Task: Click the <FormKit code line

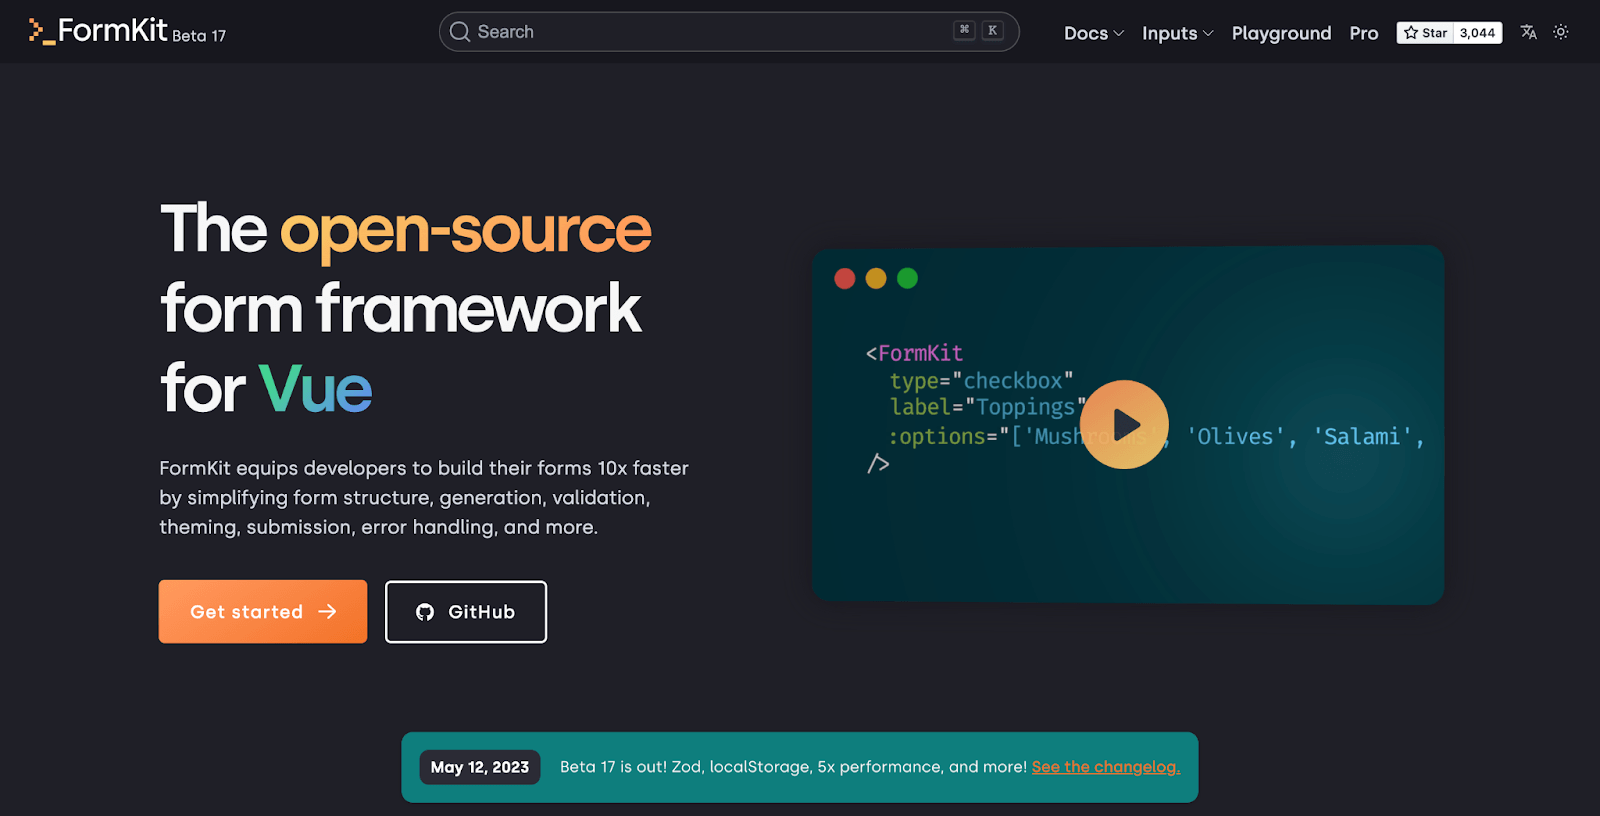Action: tap(914, 353)
